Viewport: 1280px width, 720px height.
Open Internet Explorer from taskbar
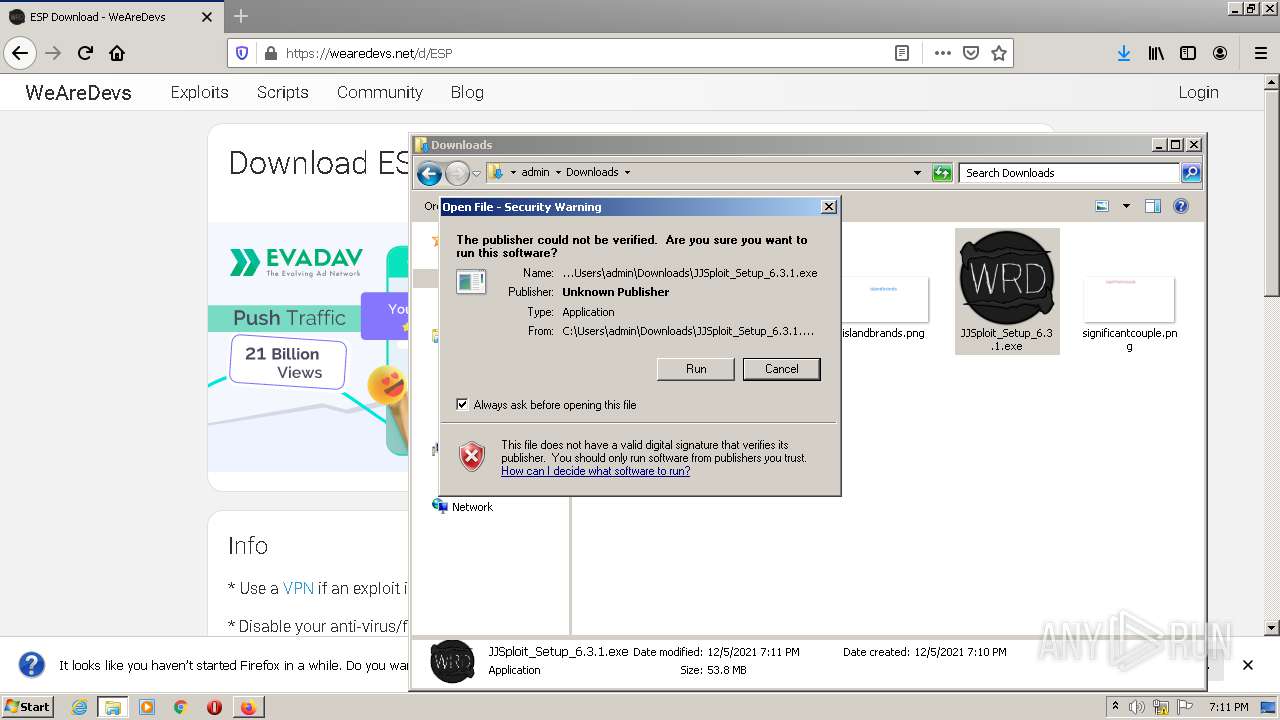click(79, 707)
